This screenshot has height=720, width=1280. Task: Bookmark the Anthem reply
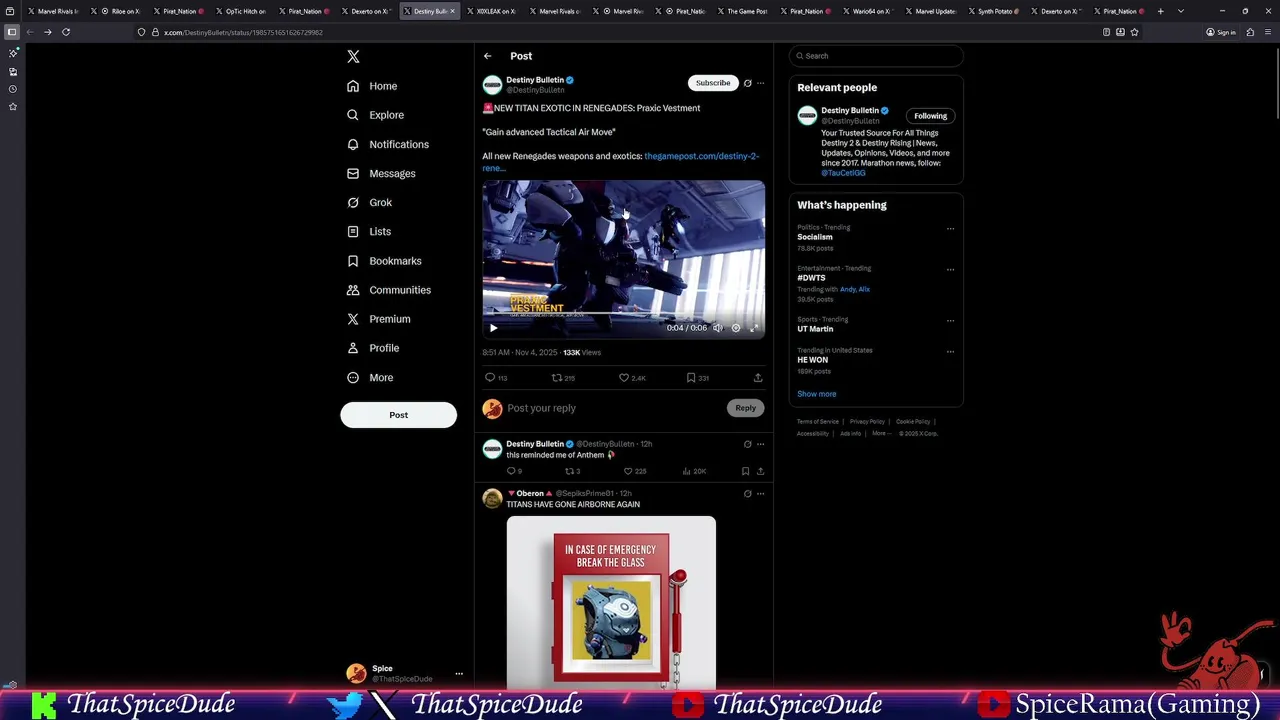745,471
